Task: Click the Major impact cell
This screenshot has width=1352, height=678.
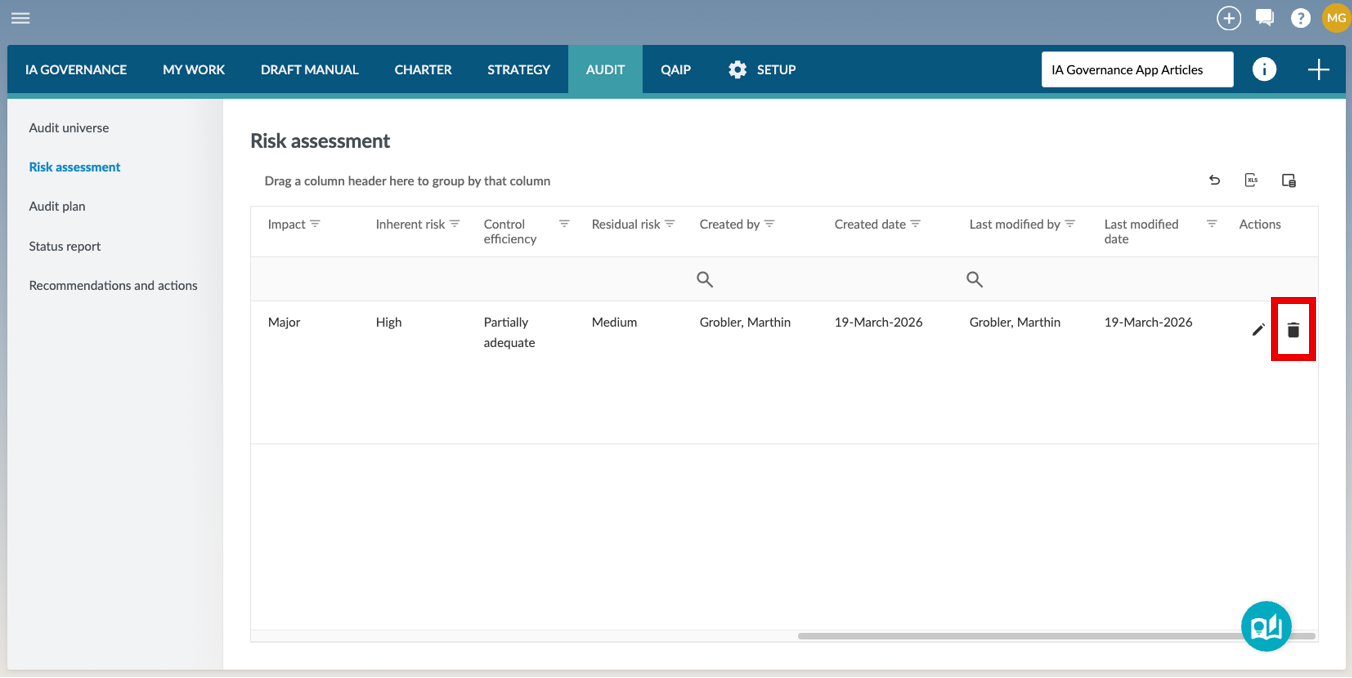Action: pyautogui.click(x=284, y=322)
